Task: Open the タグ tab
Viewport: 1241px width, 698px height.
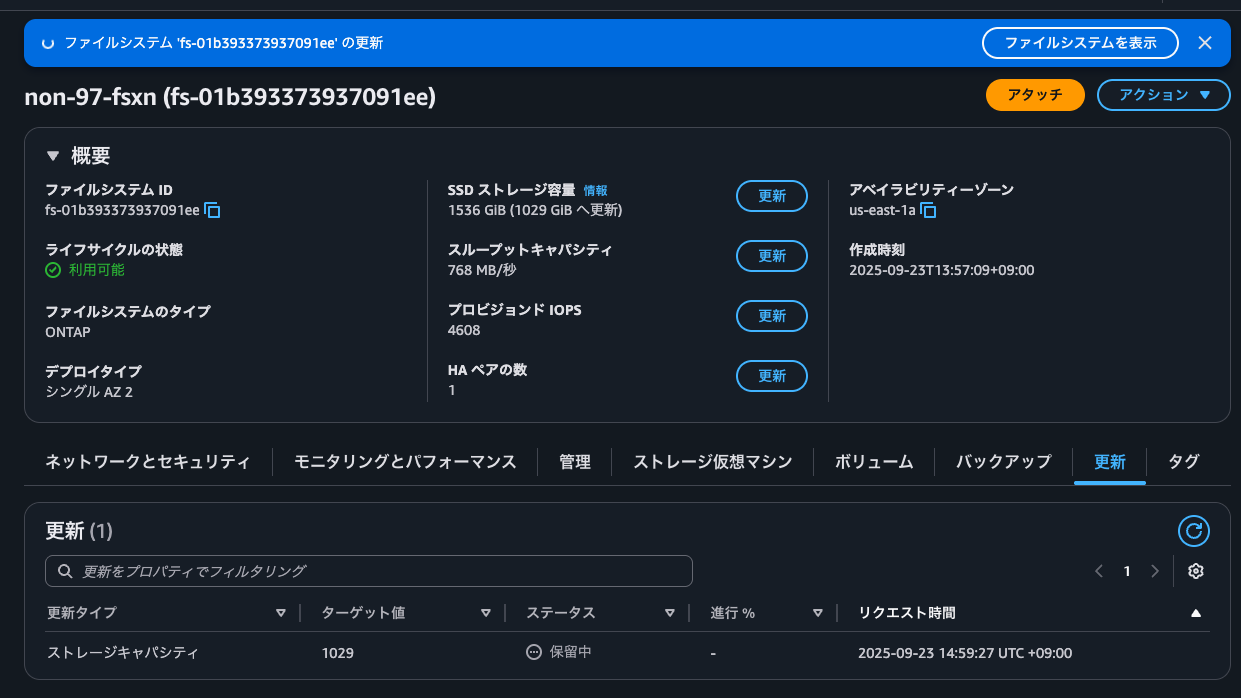Action: pyautogui.click(x=1184, y=462)
